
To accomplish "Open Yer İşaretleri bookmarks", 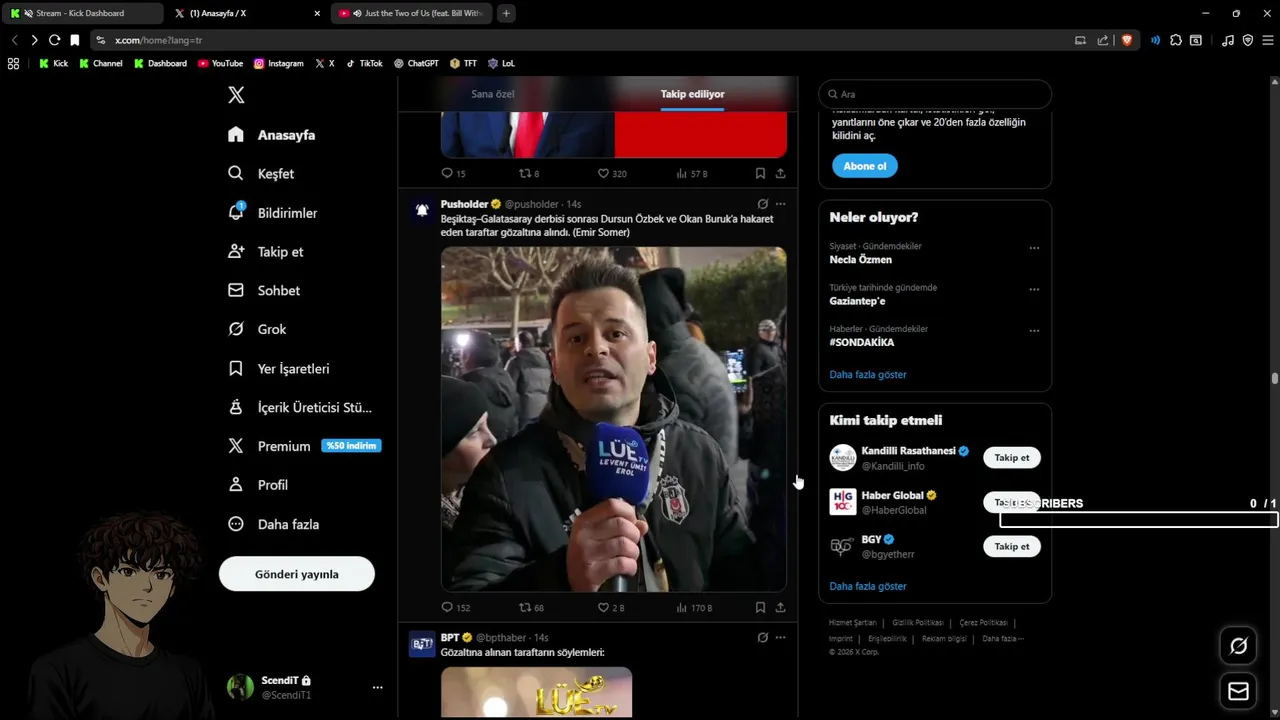I will (278, 369).
